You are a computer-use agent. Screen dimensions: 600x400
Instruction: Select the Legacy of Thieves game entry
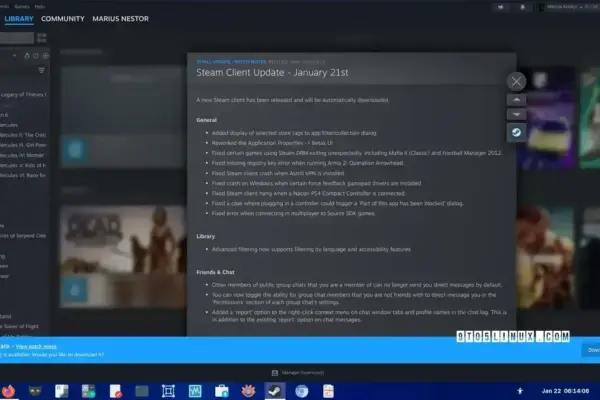(23, 95)
